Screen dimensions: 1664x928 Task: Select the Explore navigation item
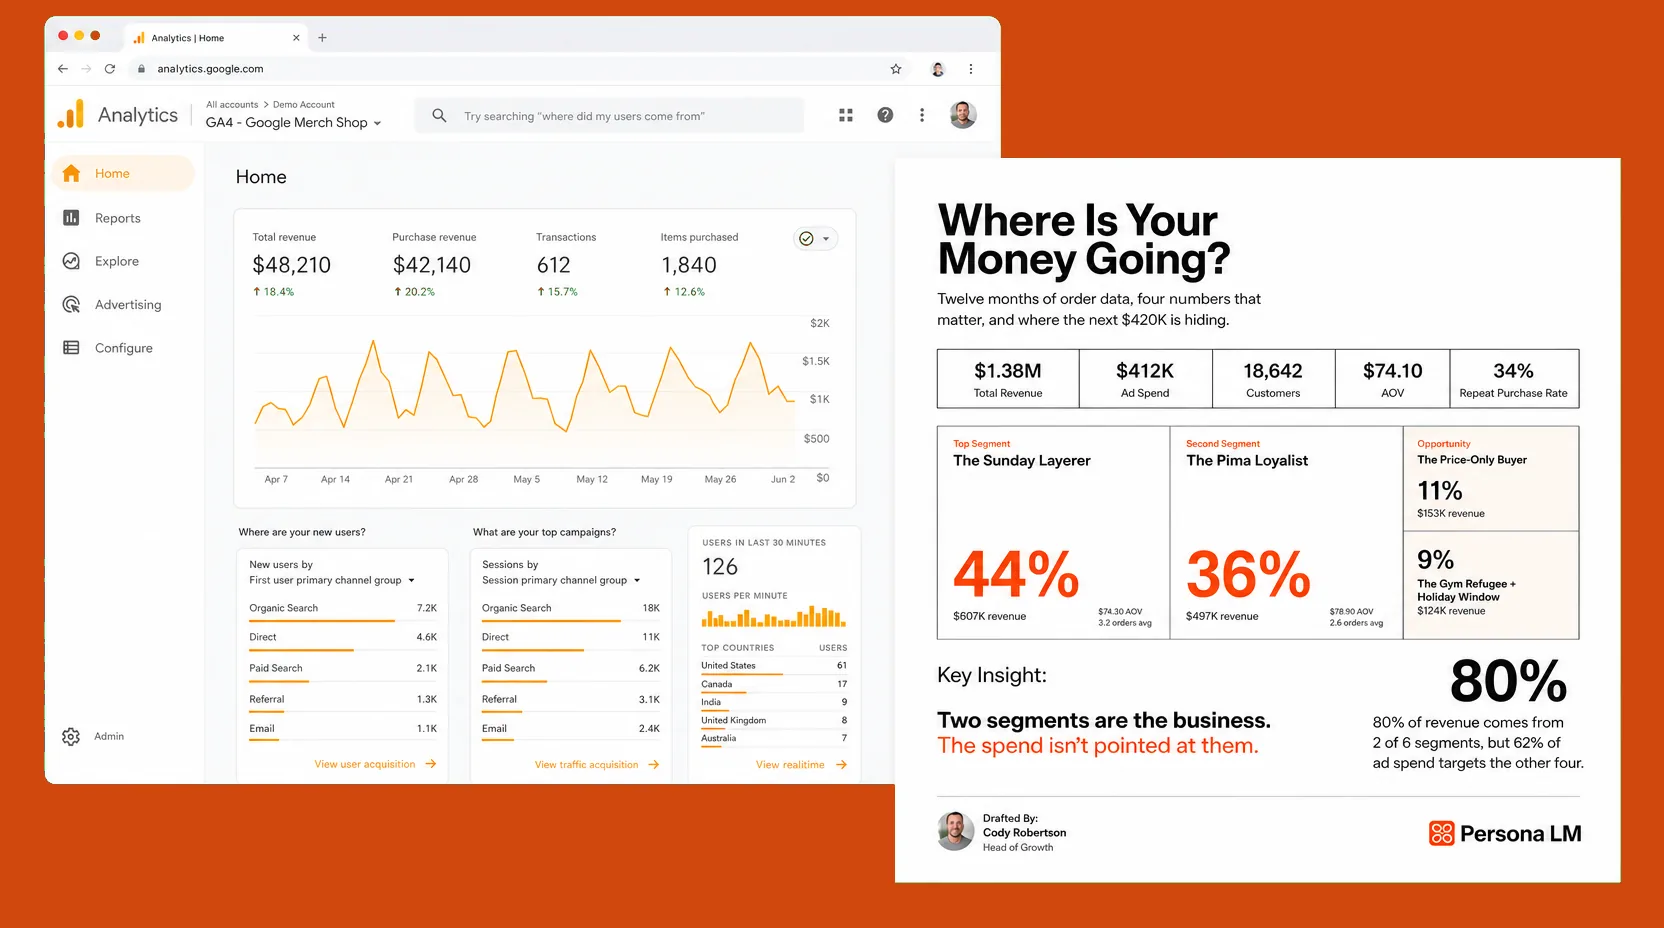pyautogui.click(x=123, y=261)
